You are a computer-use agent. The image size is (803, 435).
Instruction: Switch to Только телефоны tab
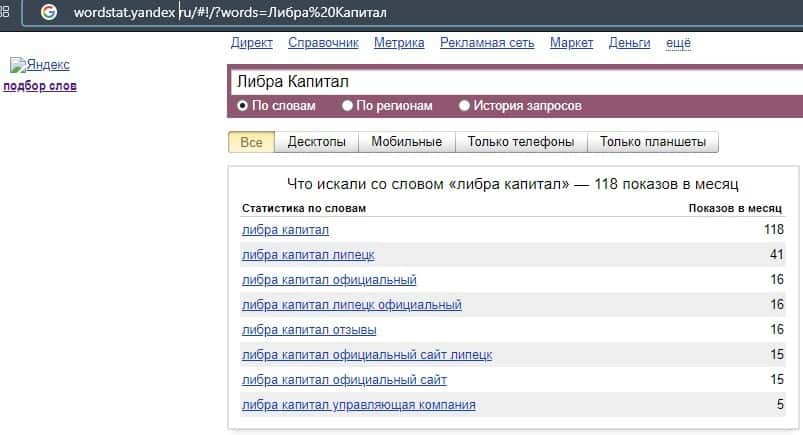[x=521, y=142]
